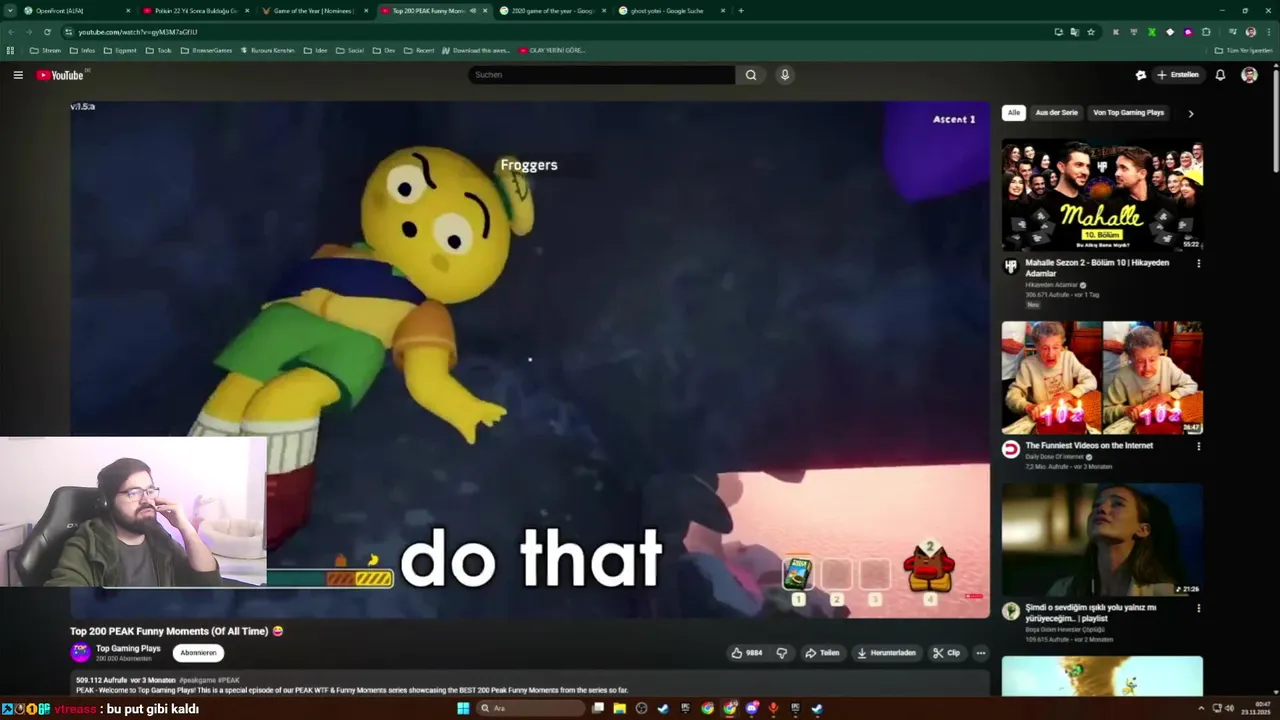Click the Herunterladen download button
Screen dimensions: 1280x720
click(886, 653)
